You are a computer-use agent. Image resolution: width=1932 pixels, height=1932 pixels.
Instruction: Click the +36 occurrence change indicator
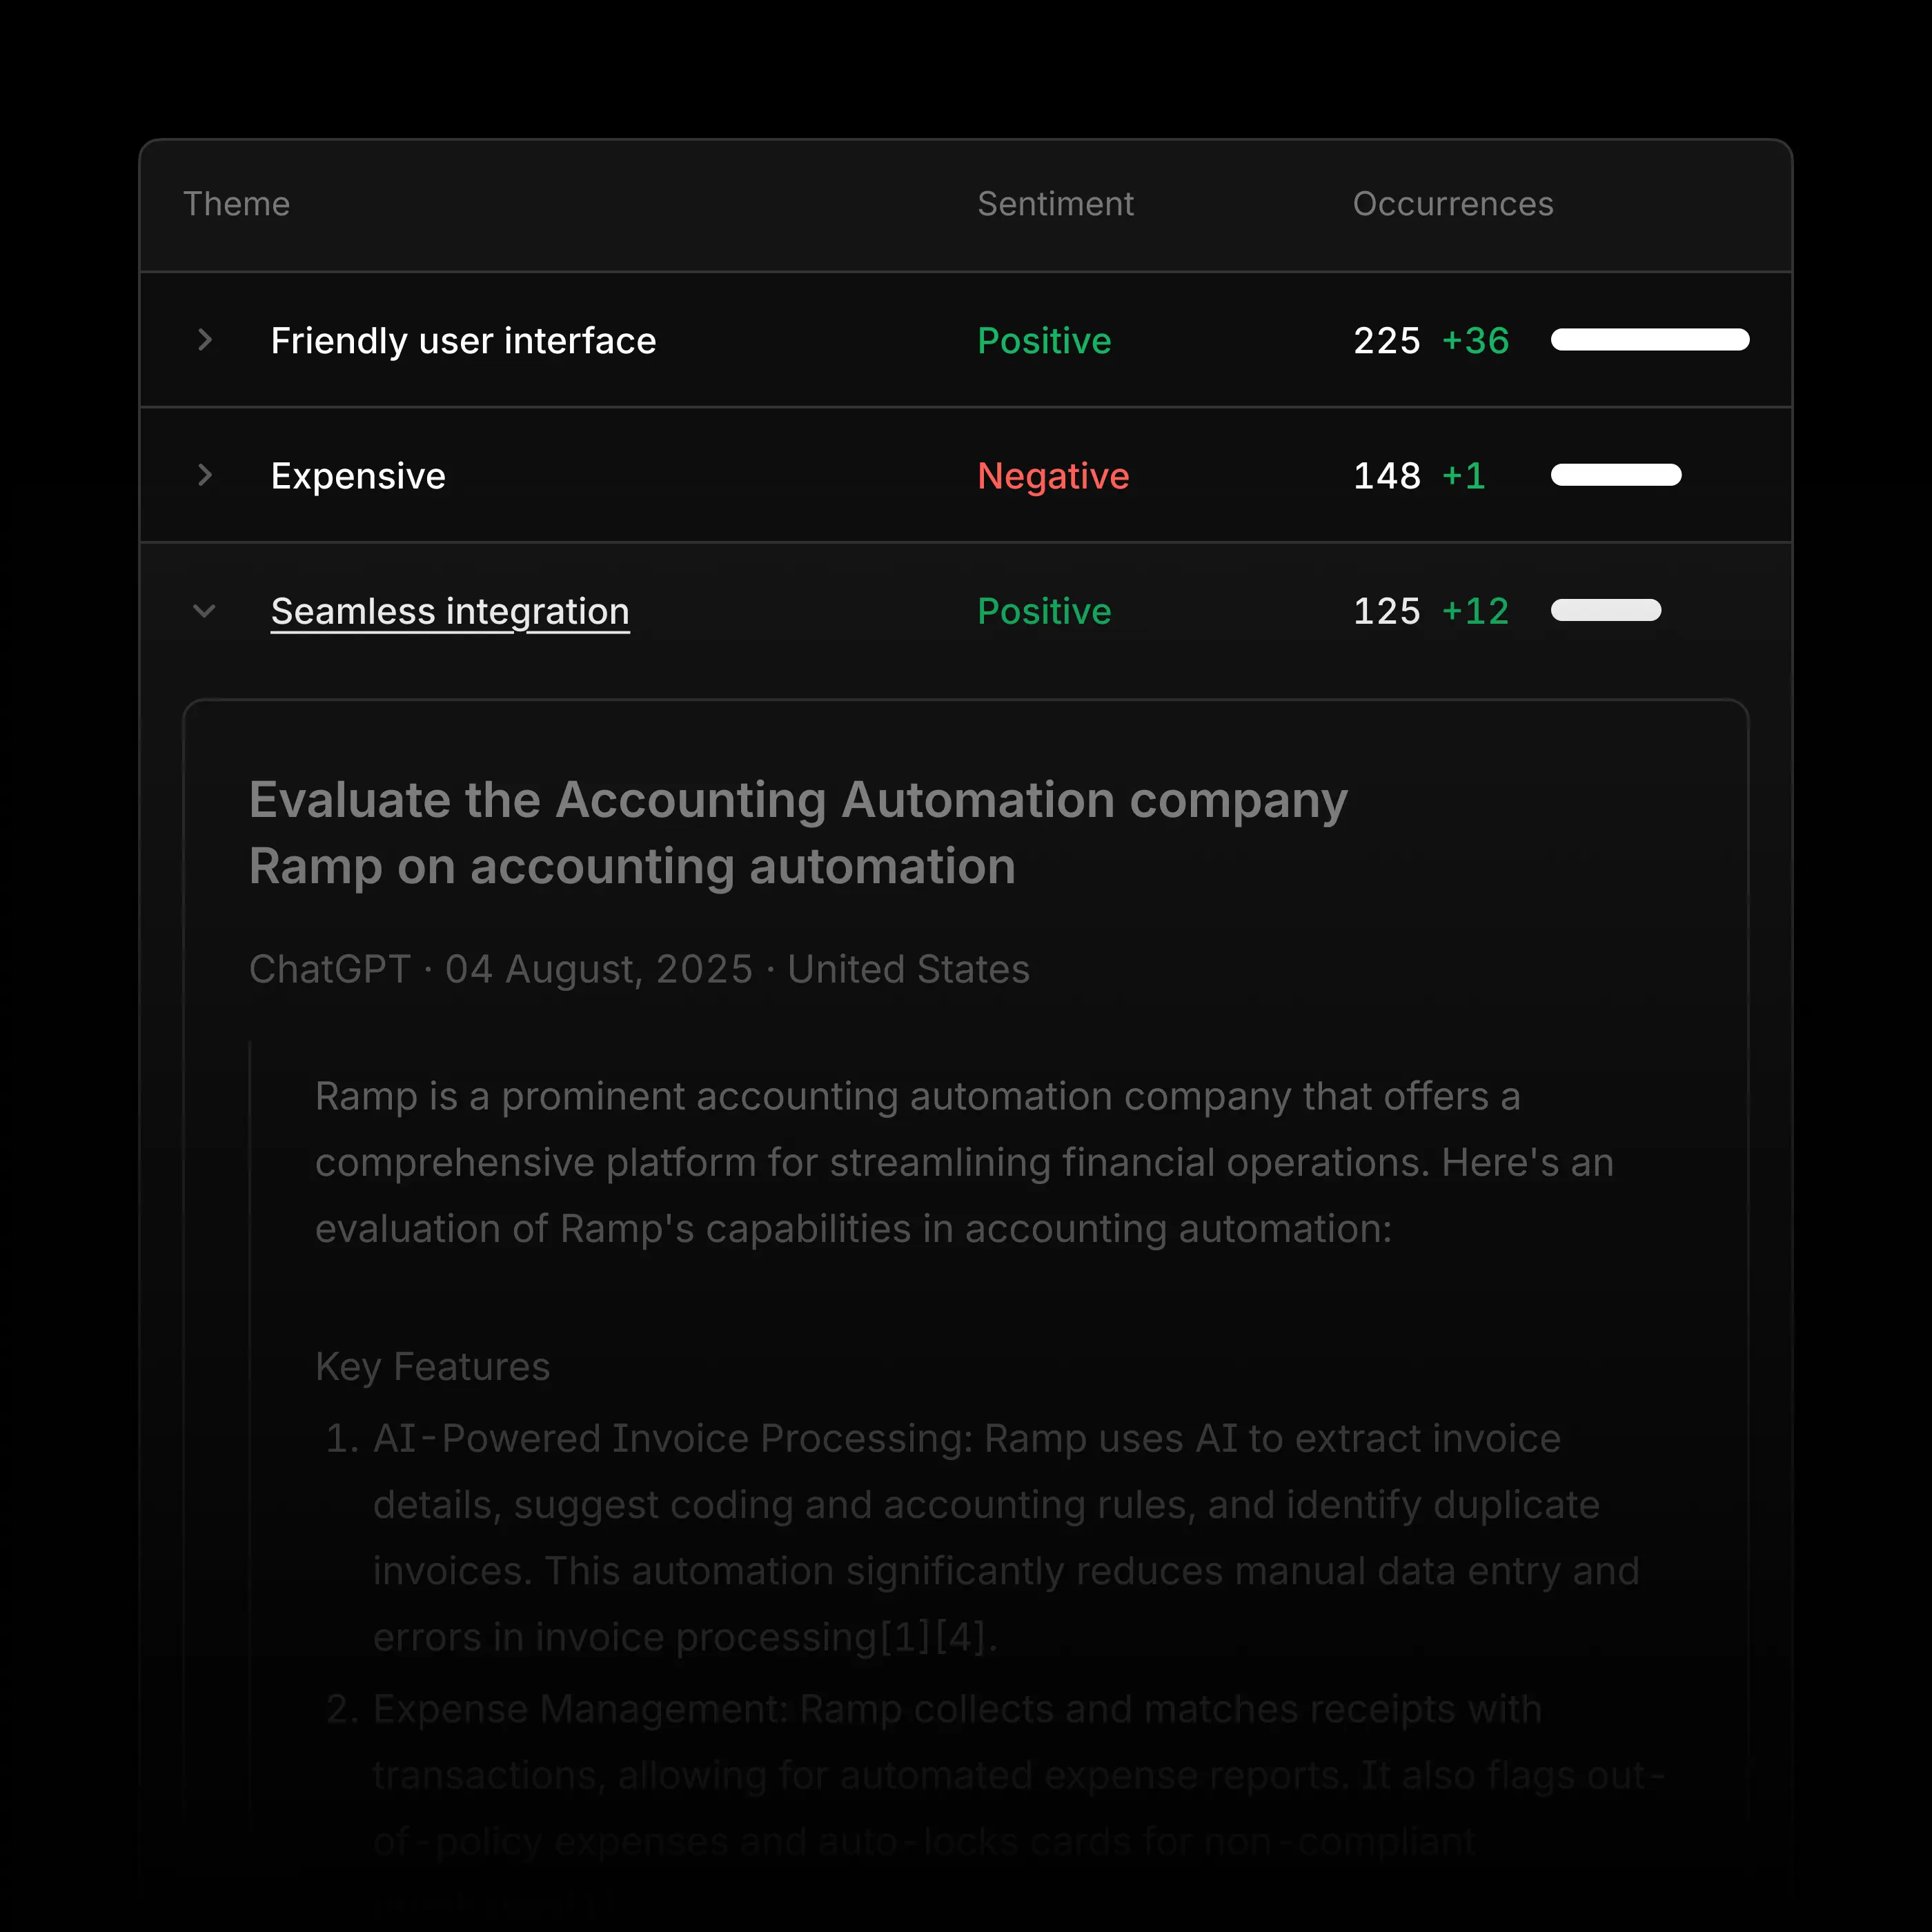pos(1476,340)
